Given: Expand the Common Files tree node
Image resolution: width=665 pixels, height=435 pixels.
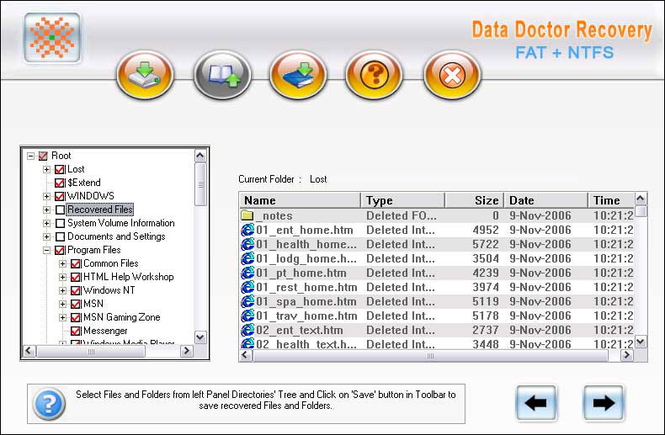Looking at the screenshot, I should coord(63,264).
